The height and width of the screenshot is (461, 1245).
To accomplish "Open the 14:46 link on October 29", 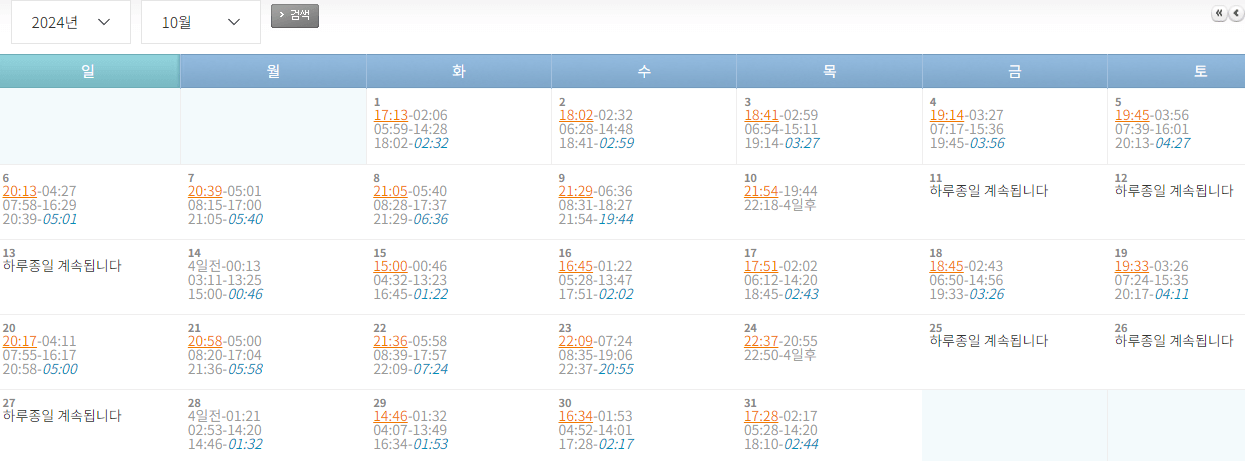I will click(391, 417).
